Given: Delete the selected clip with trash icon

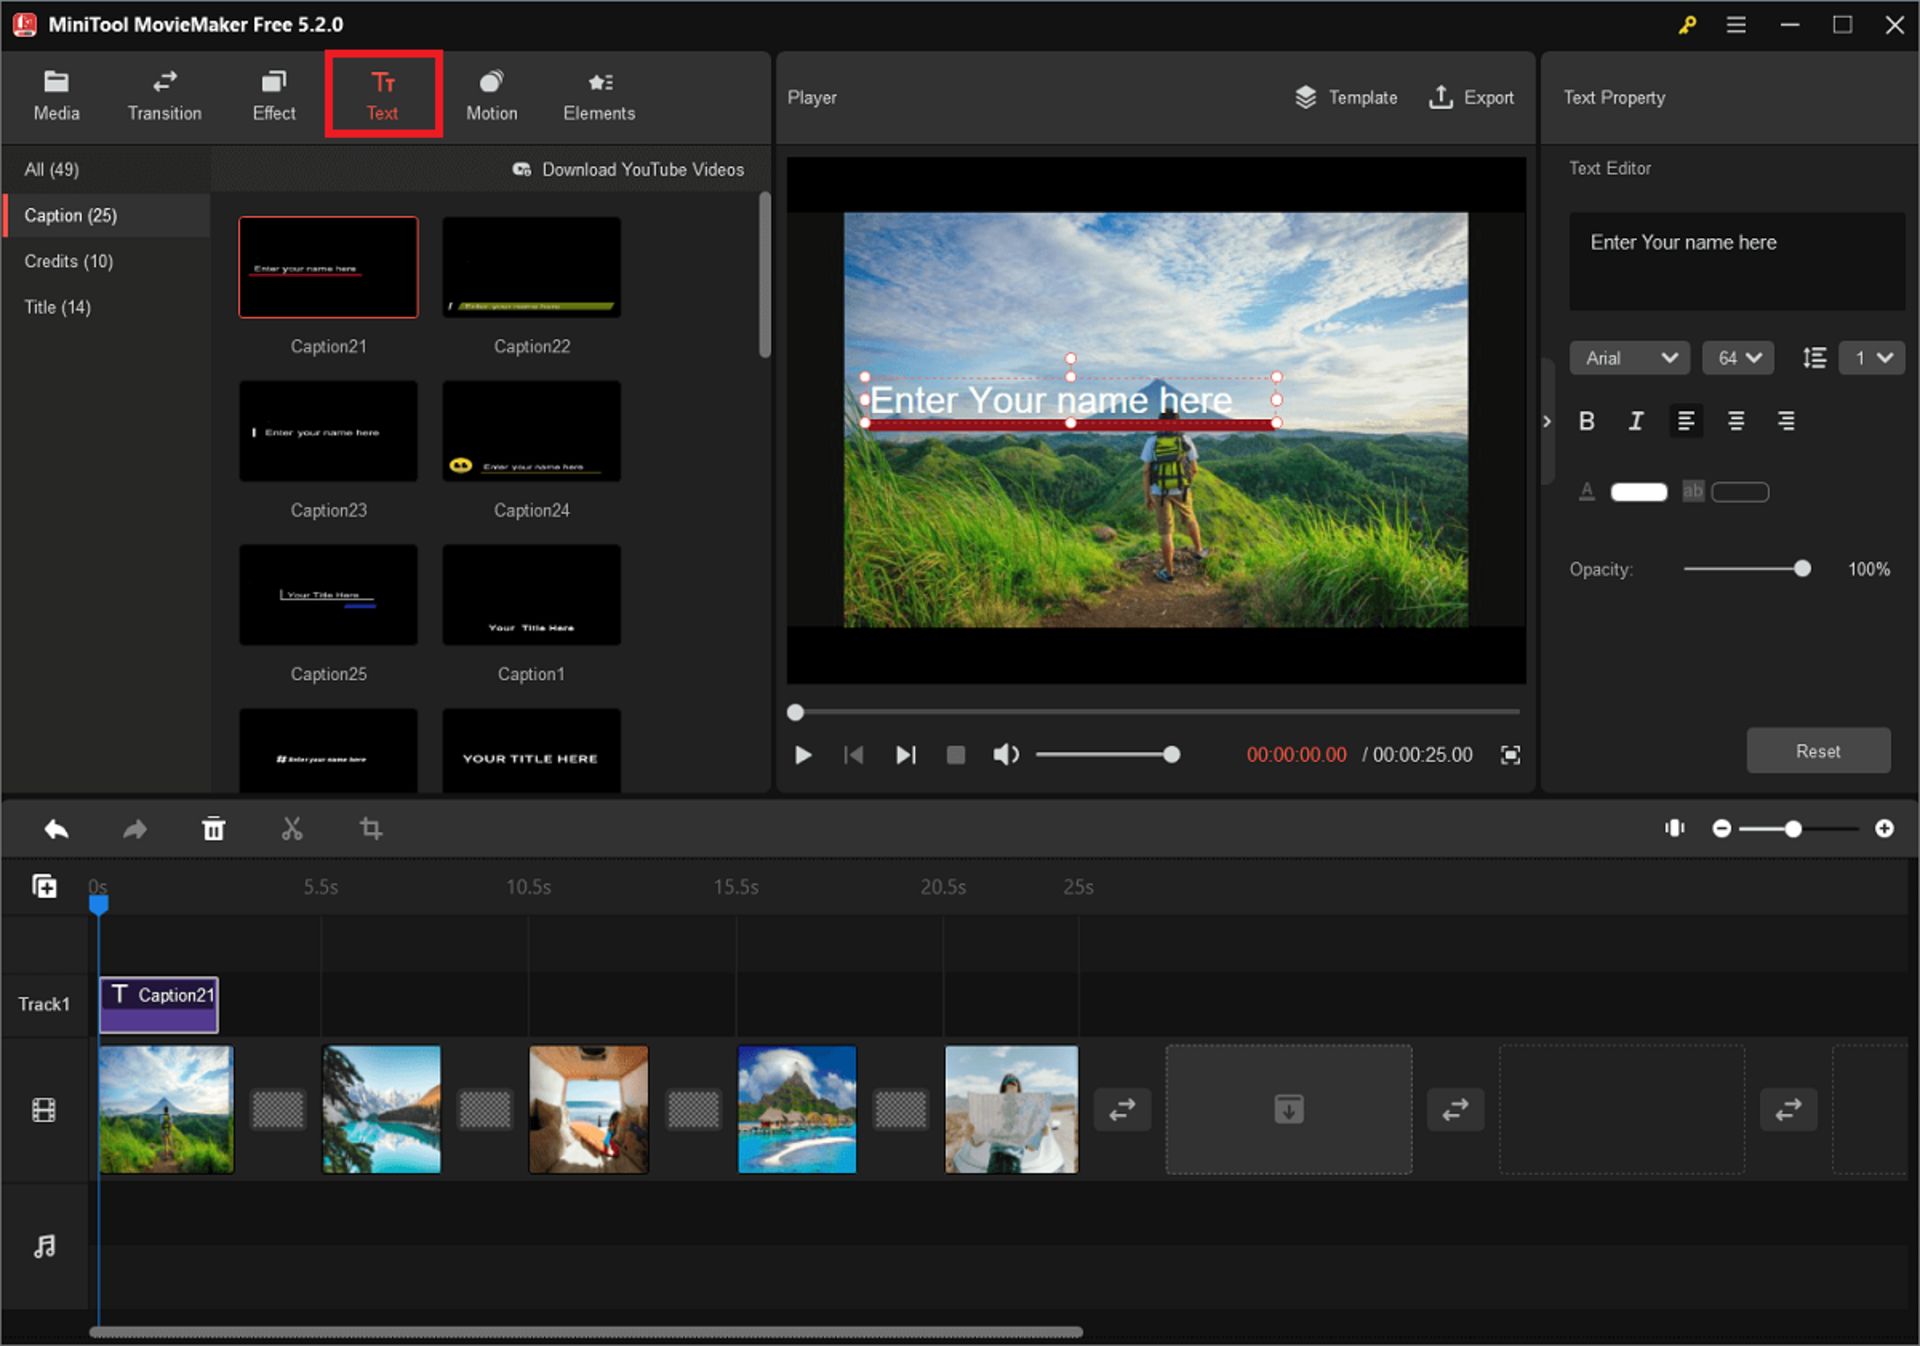Looking at the screenshot, I should pyautogui.click(x=213, y=828).
